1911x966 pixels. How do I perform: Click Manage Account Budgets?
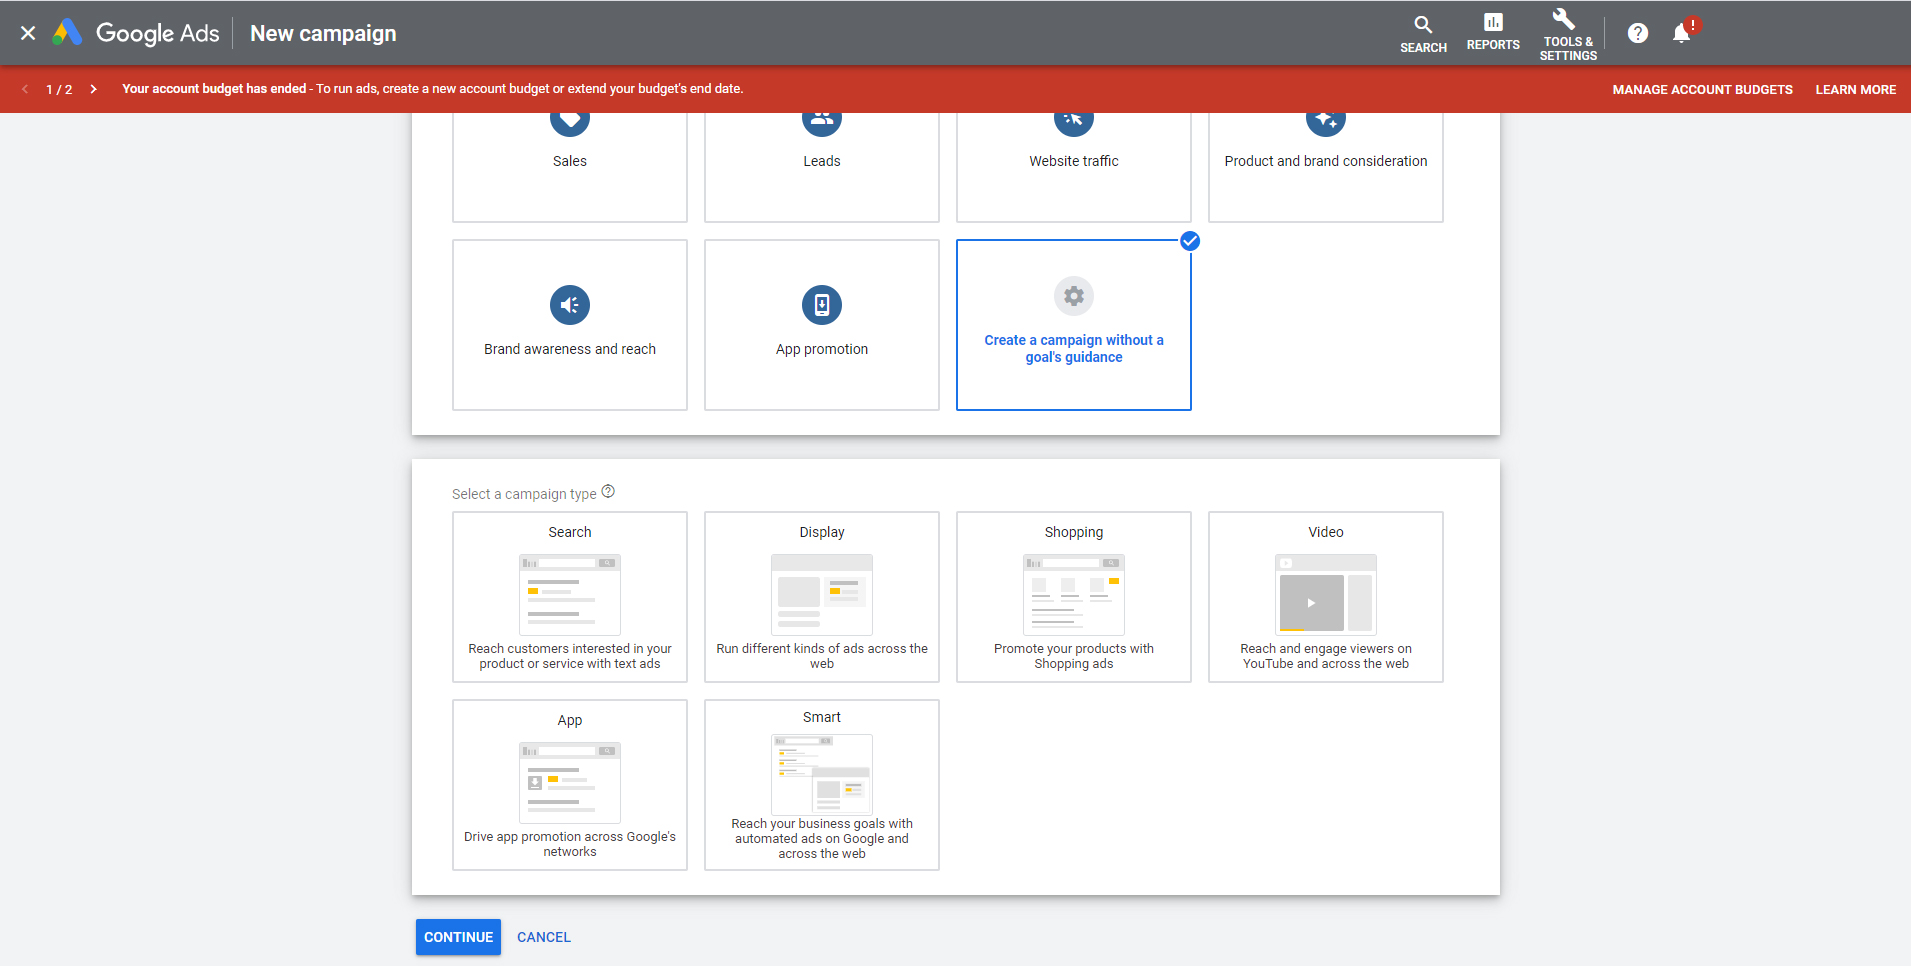click(x=1702, y=89)
